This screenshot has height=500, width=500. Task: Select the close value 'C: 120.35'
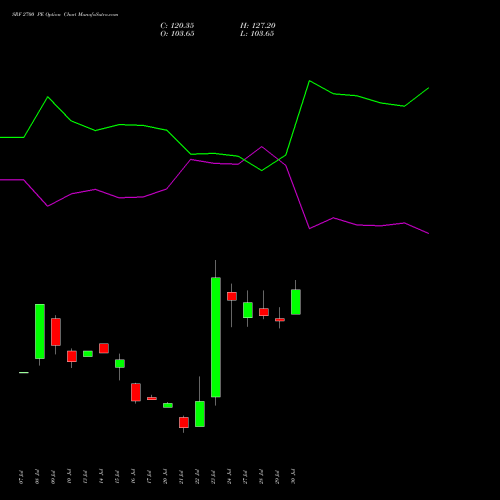[x=177, y=26]
